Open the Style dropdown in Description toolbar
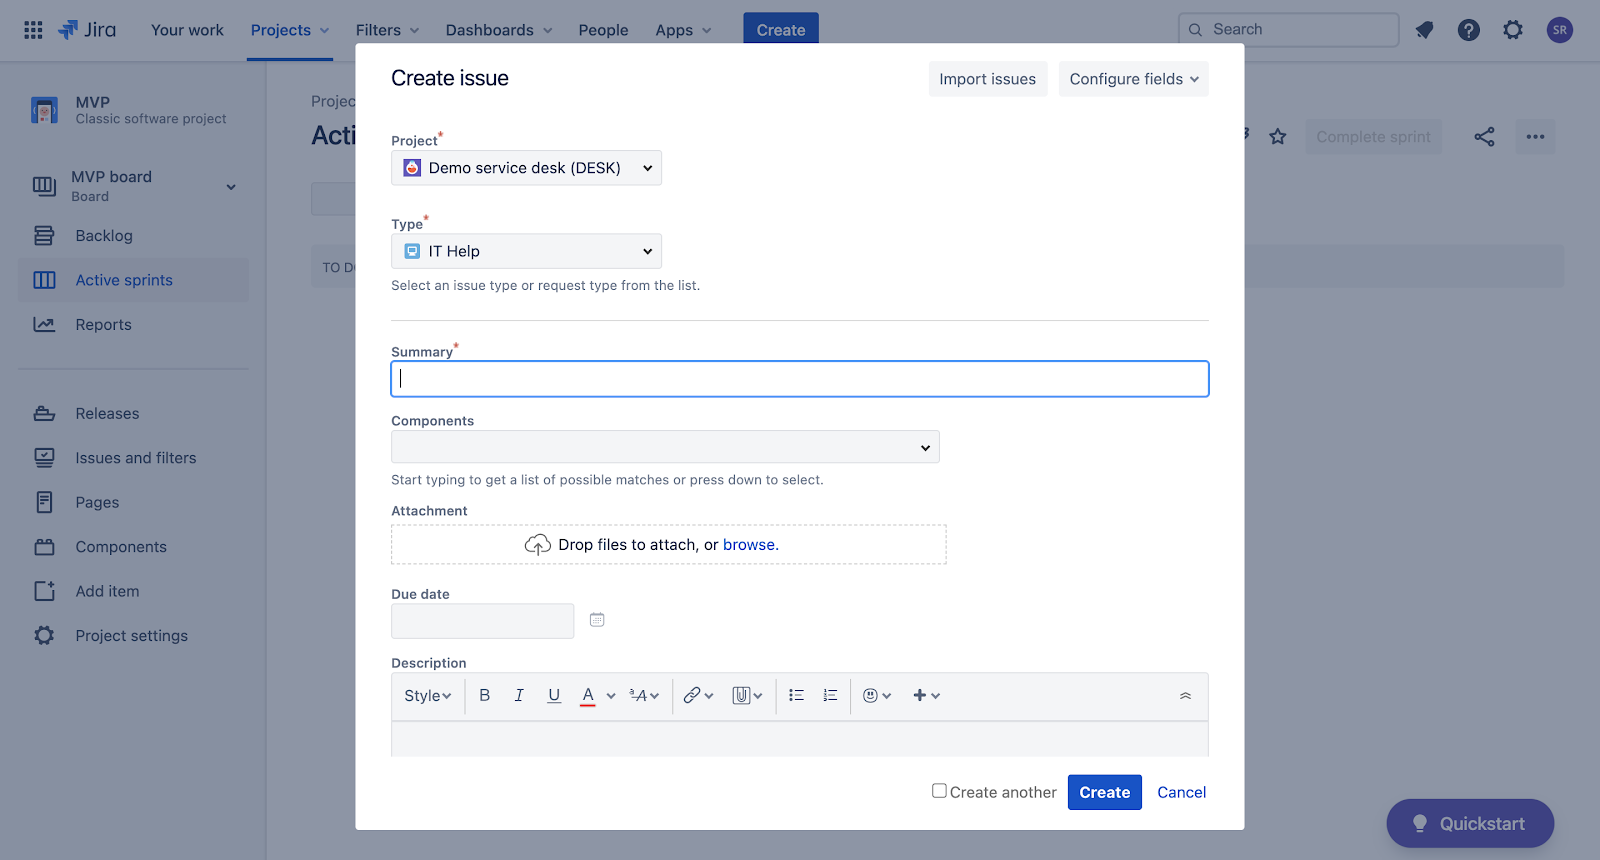Screen dimensions: 1600x860 [x=428, y=696]
